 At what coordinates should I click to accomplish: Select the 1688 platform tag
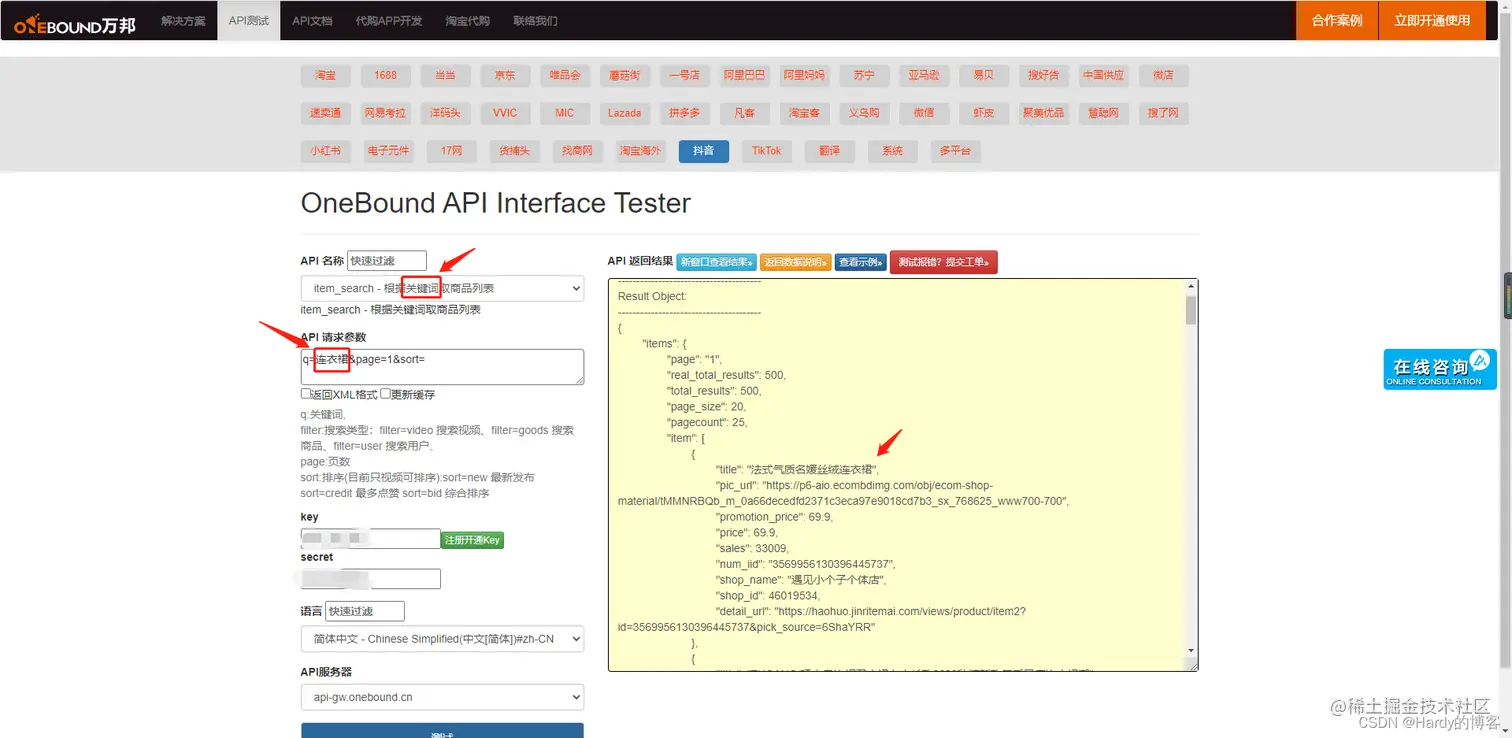pyautogui.click(x=385, y=75)
